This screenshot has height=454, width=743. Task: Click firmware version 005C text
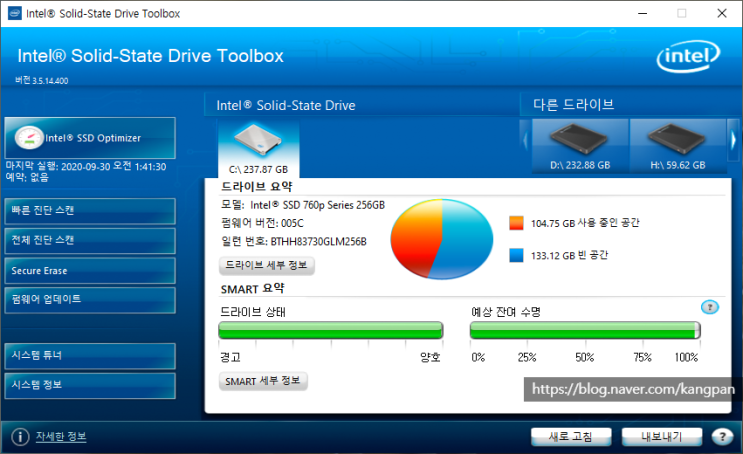click(x=292, y=223)
